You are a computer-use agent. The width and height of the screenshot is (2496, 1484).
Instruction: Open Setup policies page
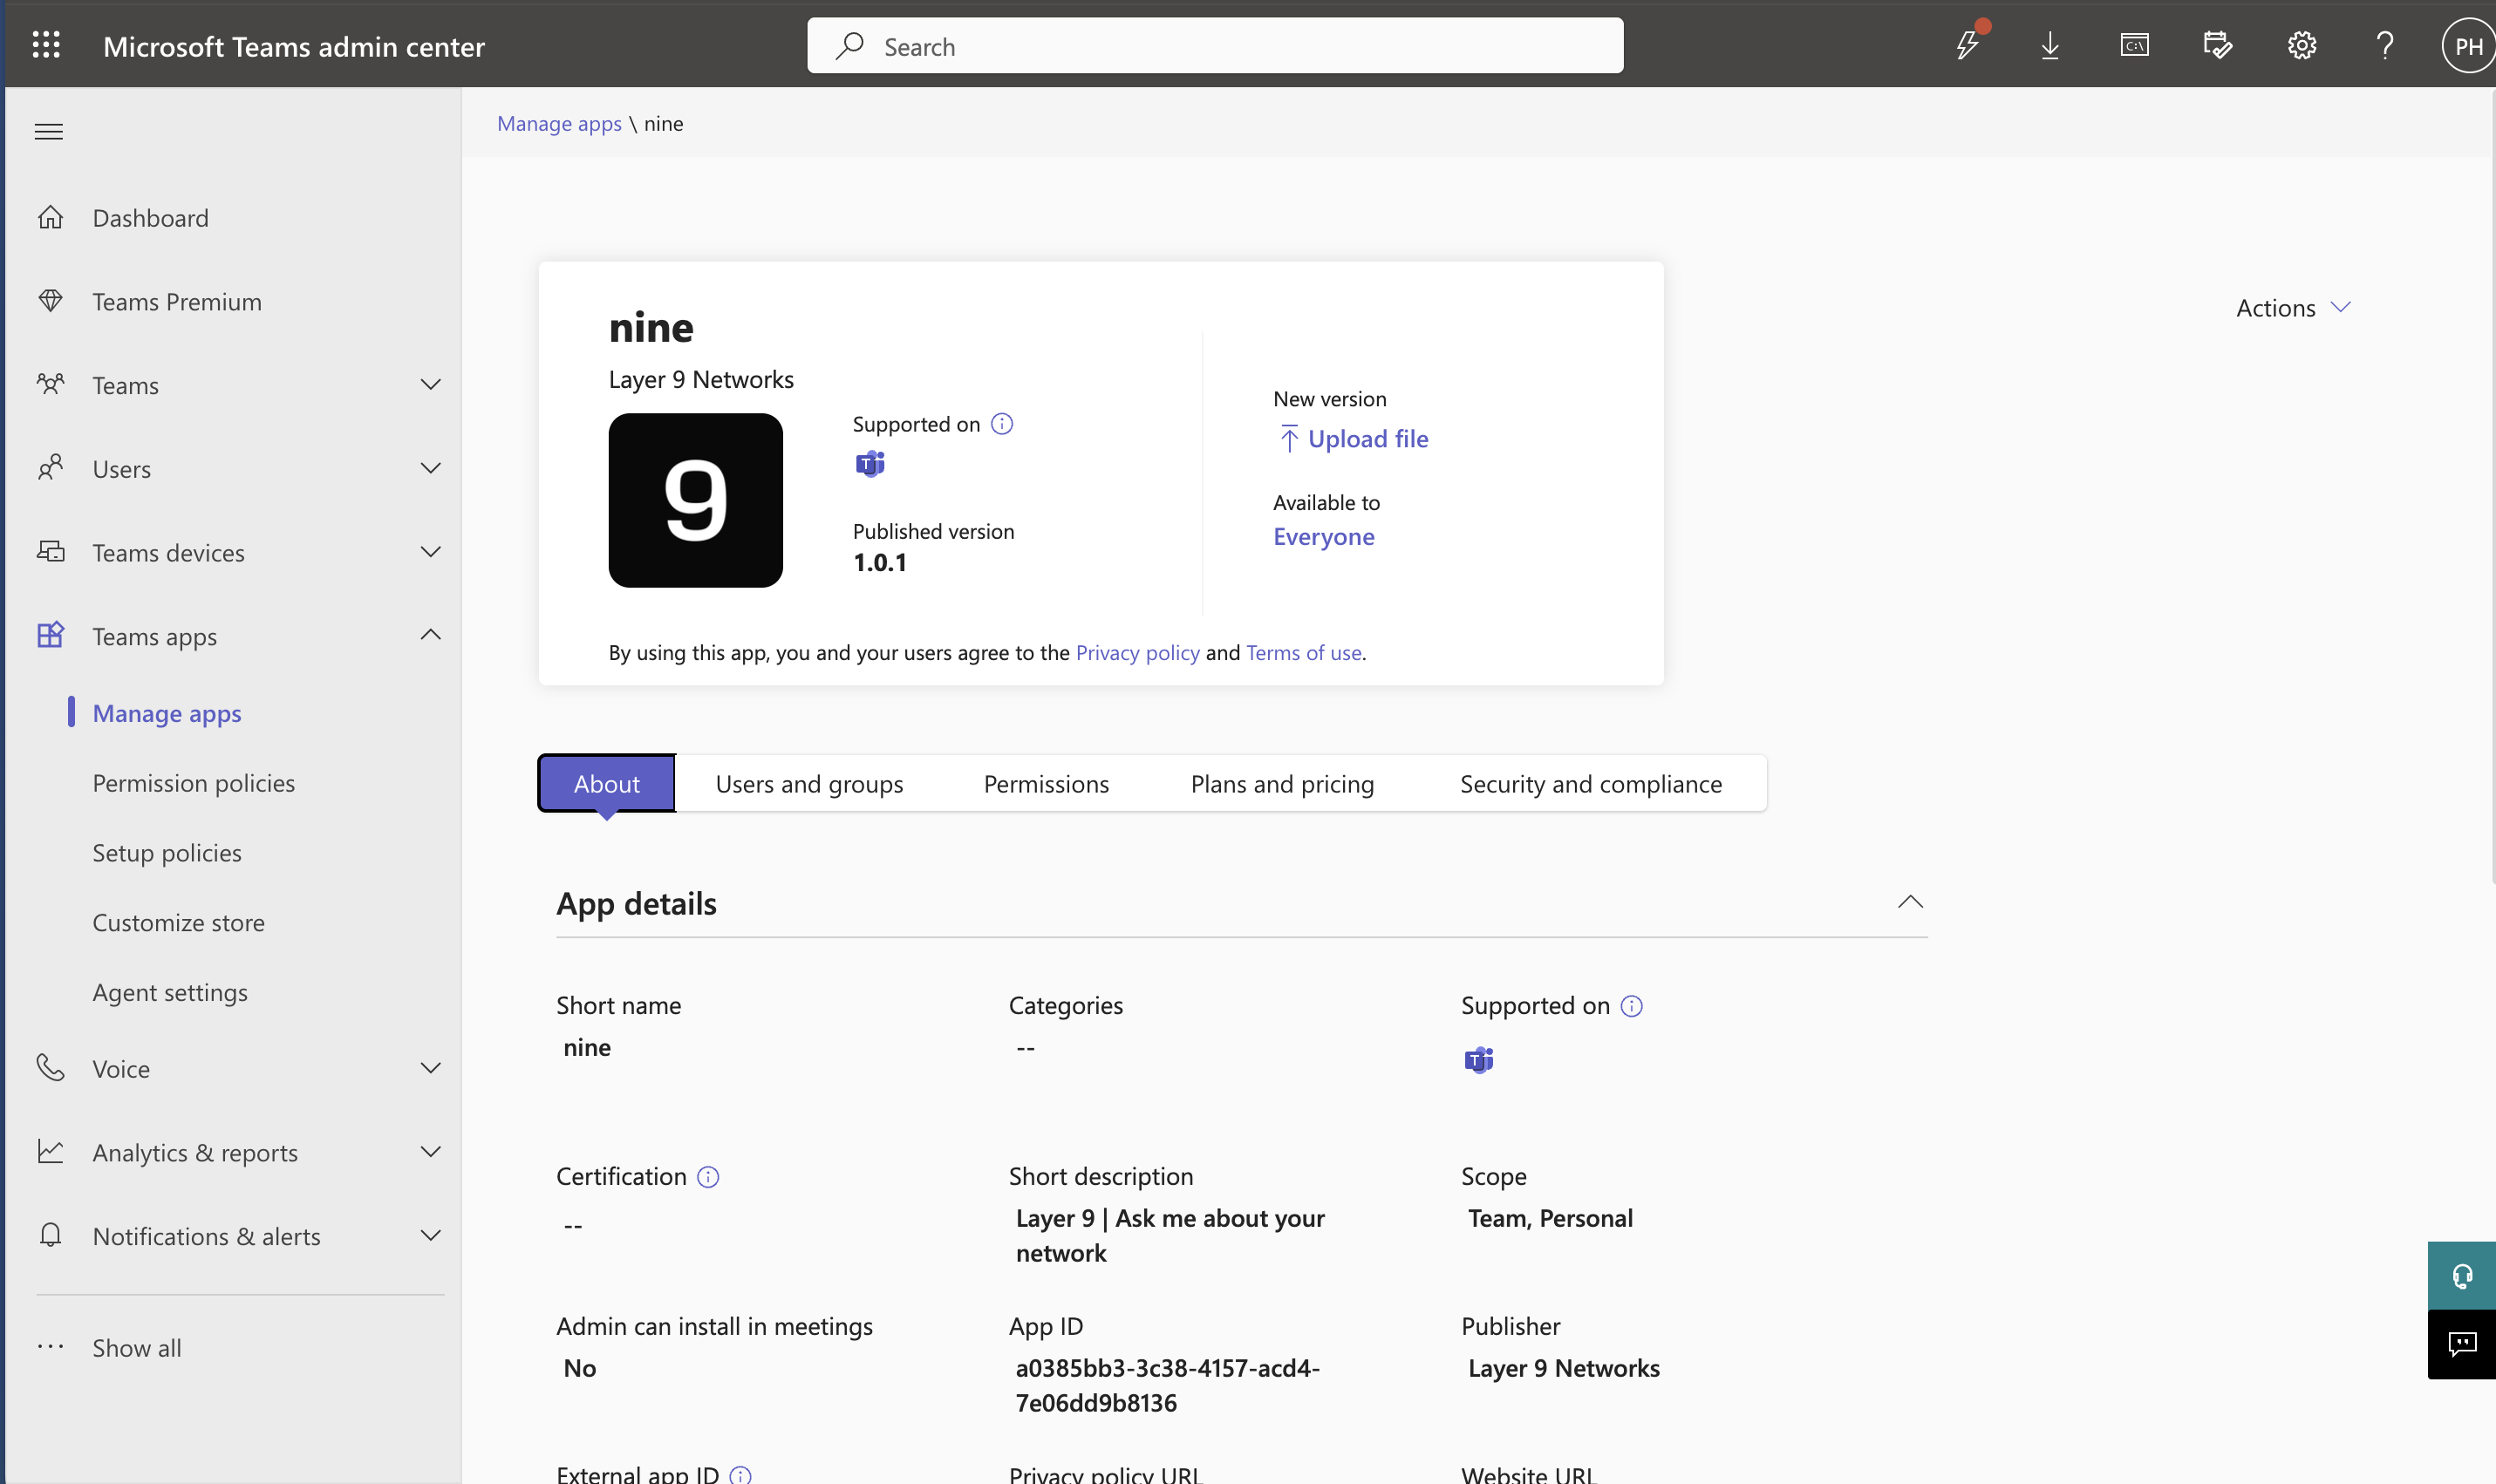pyautogui.click(x=167, y=853)
